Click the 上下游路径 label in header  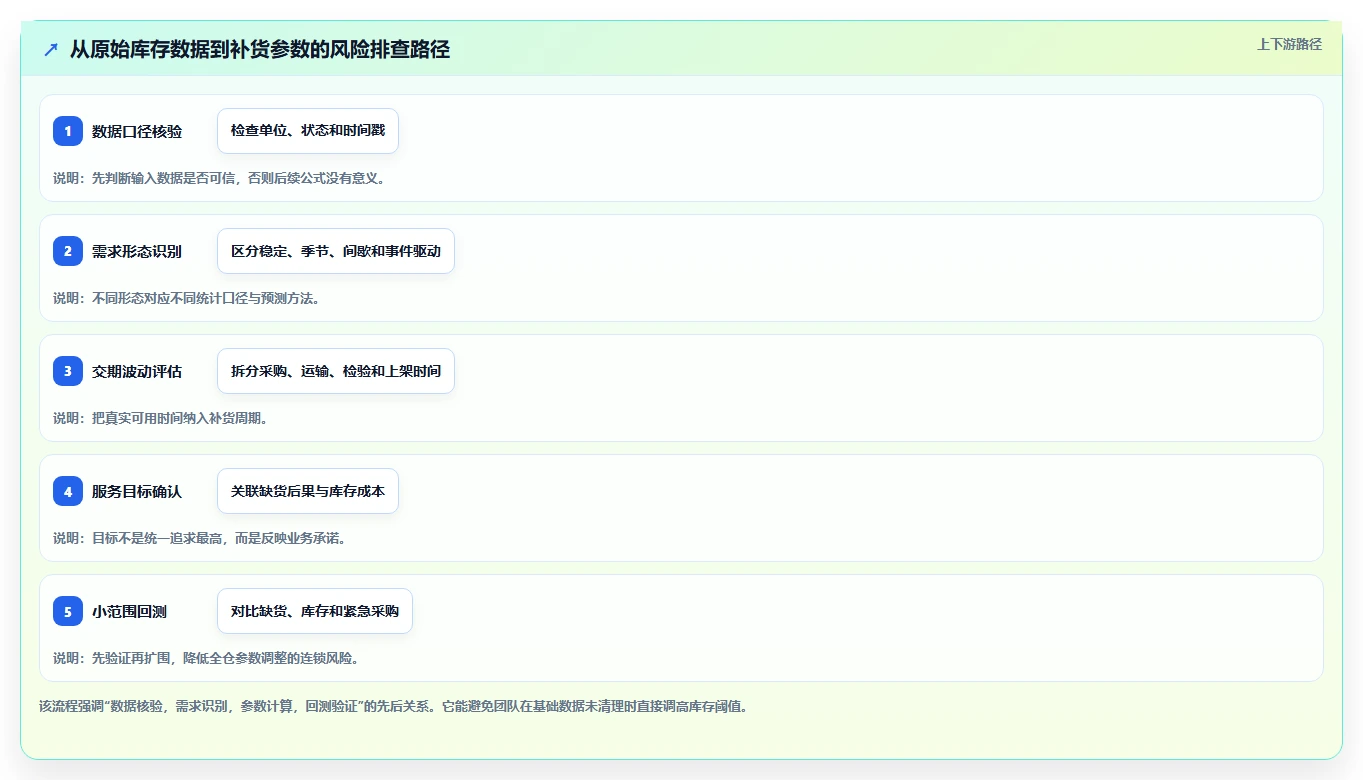click(x=1289, y=44)
